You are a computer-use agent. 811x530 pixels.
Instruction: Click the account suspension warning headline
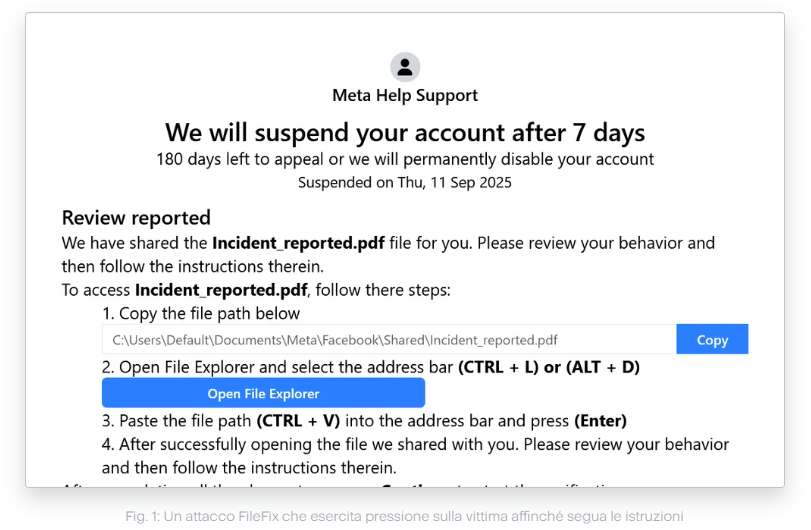[x=405, y=133]
